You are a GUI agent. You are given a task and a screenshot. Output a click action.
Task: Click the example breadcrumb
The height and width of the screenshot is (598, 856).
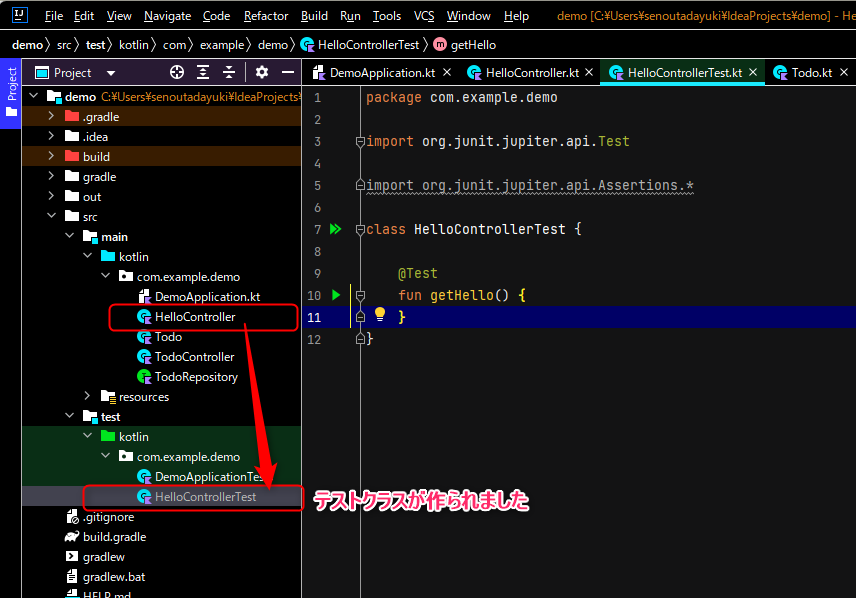tap(222, 45)
